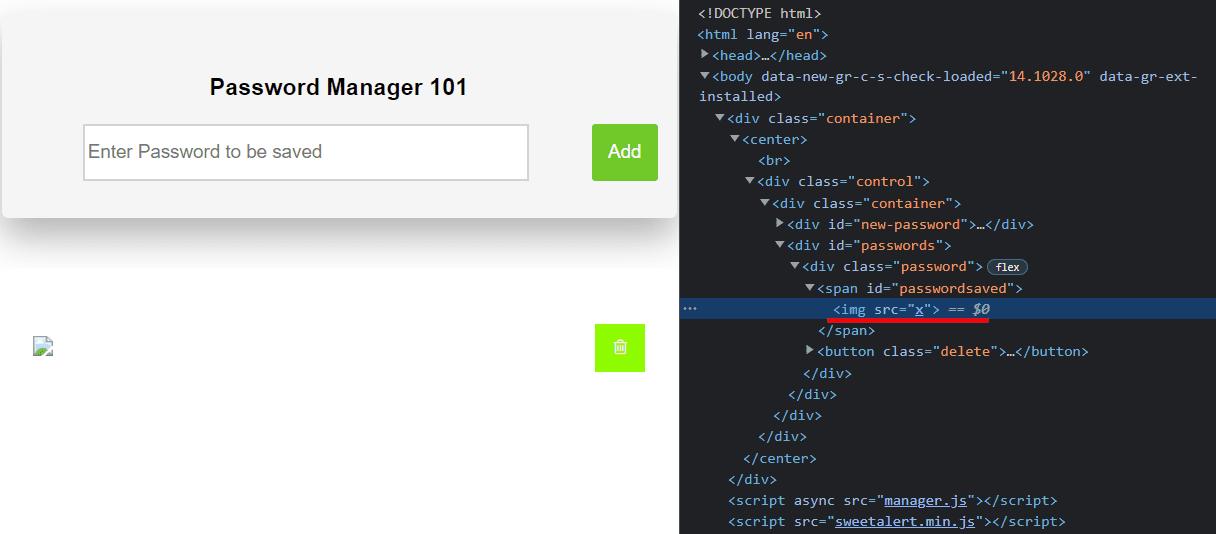Click the flex badge in DOM tree
This screenshot has height=534, width=1216.
click(x=1007, y=267)
